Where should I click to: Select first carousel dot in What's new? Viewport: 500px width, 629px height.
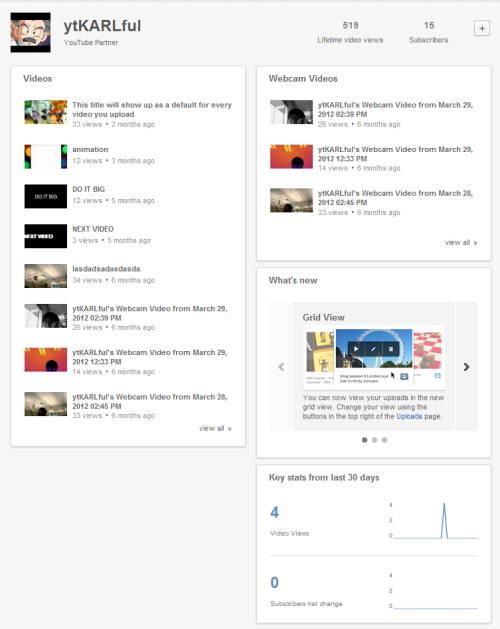[364, 440]
